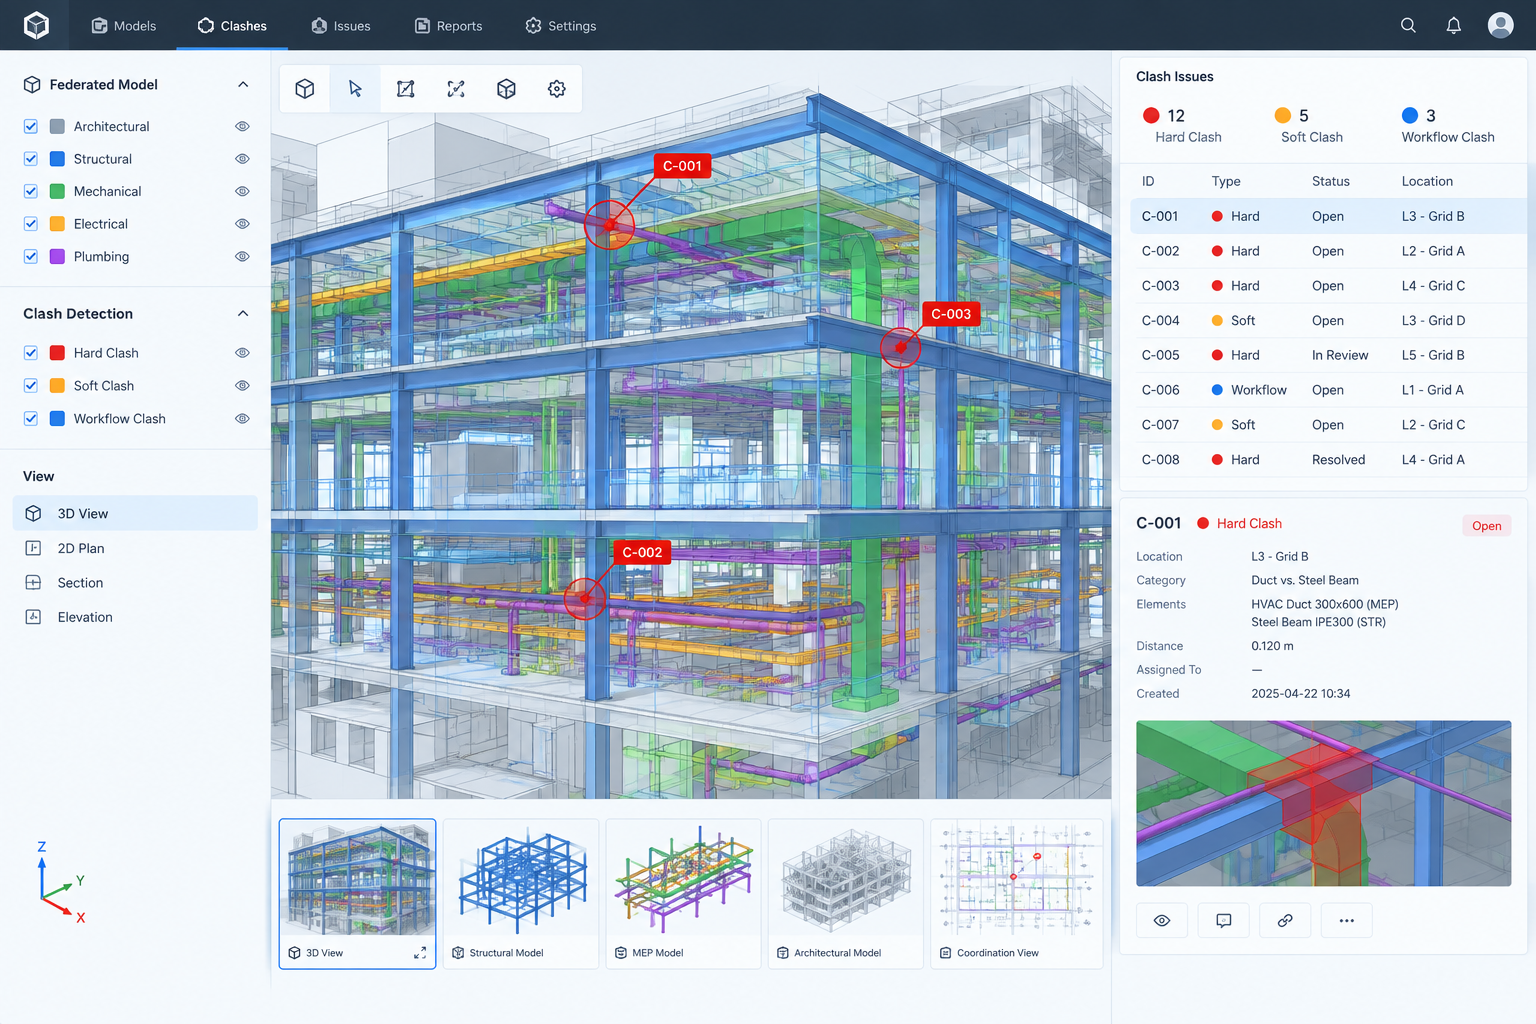Open the Clashes tab
1536x1024 pixels.
pos(232,26)
